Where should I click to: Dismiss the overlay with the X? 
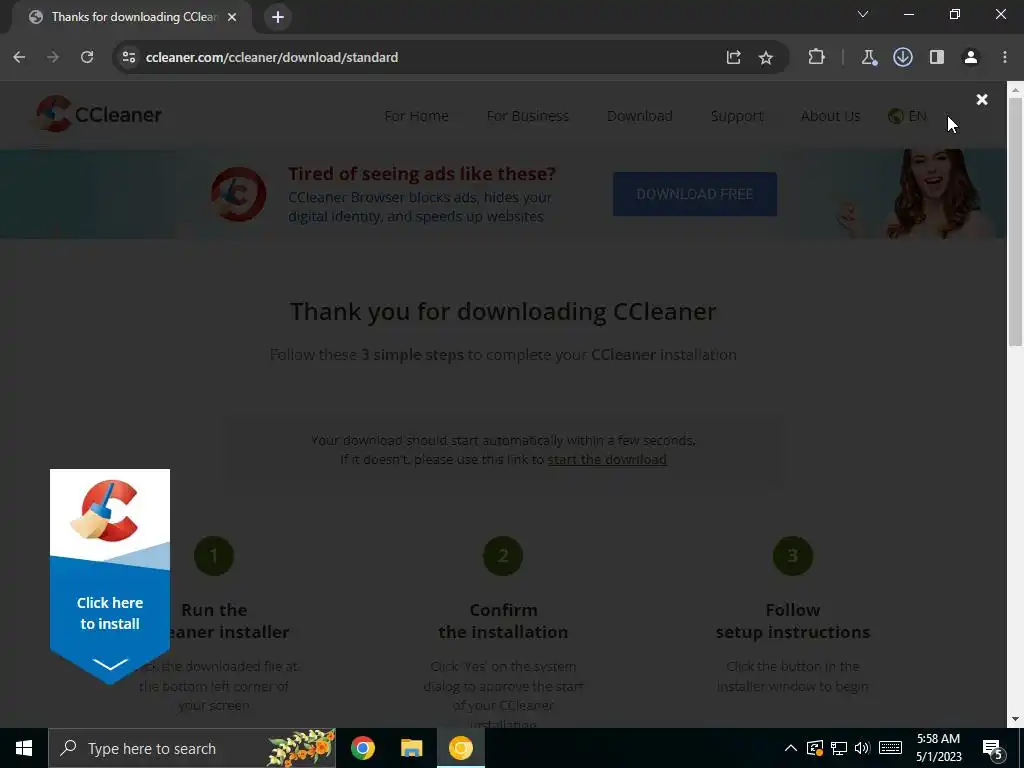(x=982, y=99)
